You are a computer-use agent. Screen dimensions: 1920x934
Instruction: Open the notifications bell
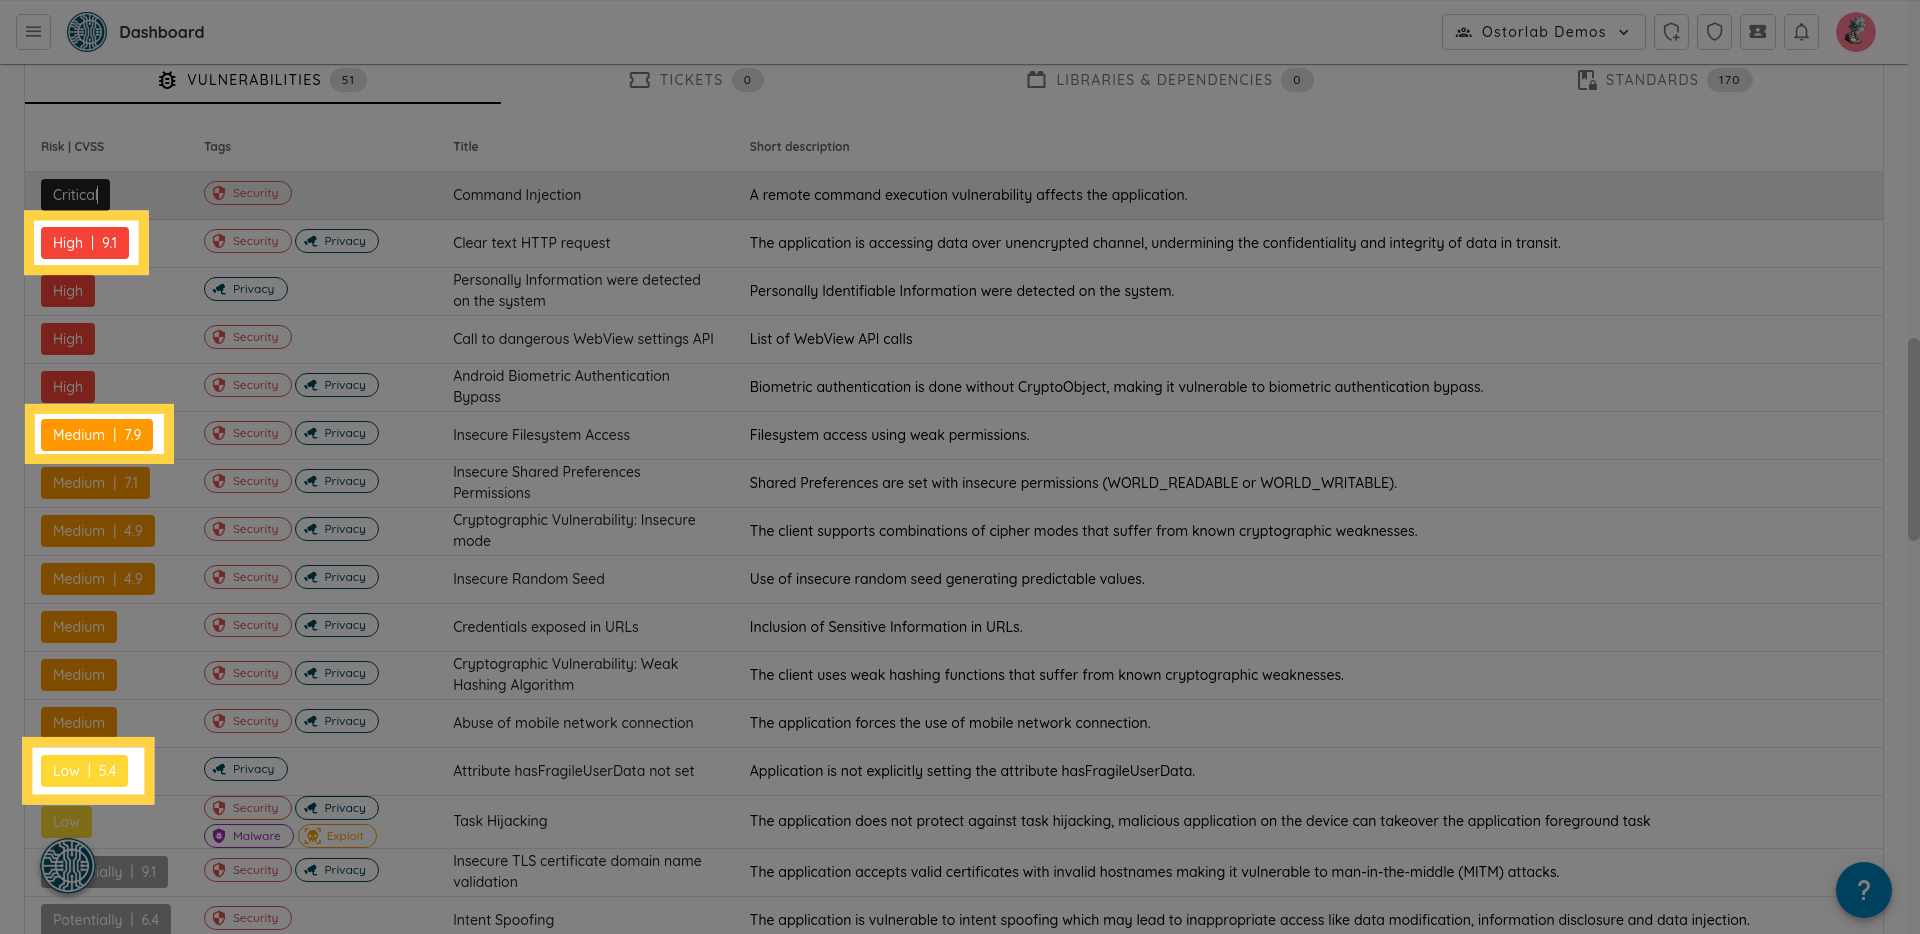point(1801,32)
